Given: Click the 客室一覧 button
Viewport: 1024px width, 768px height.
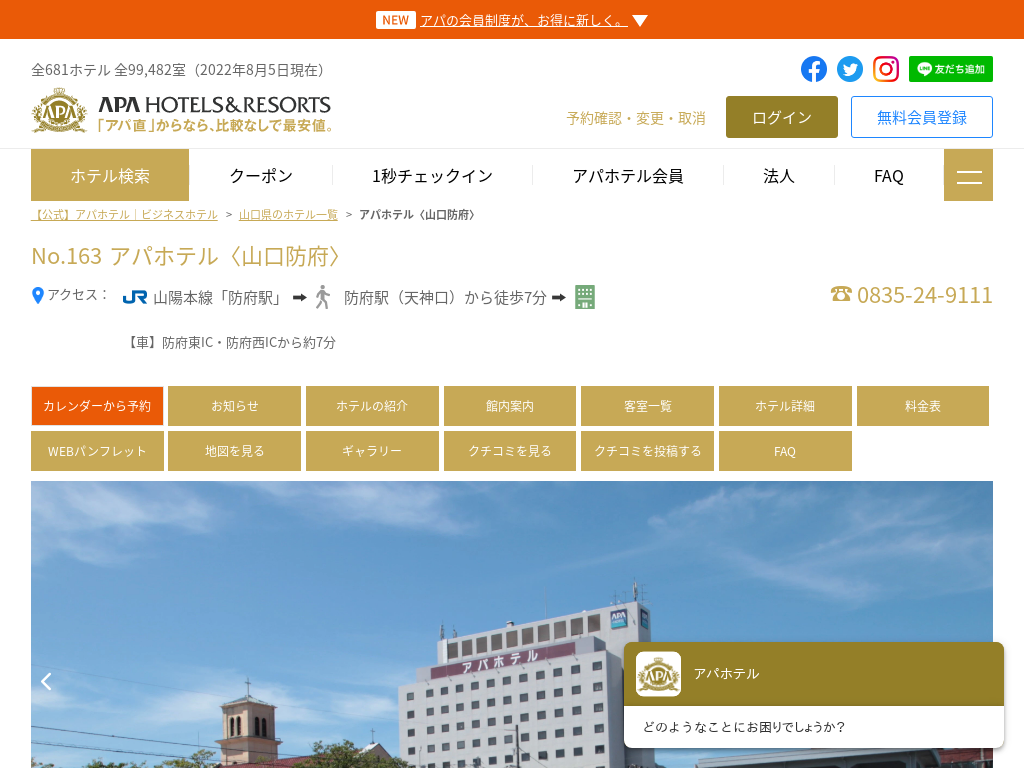Looking at the screenshot, I should 647,406.
